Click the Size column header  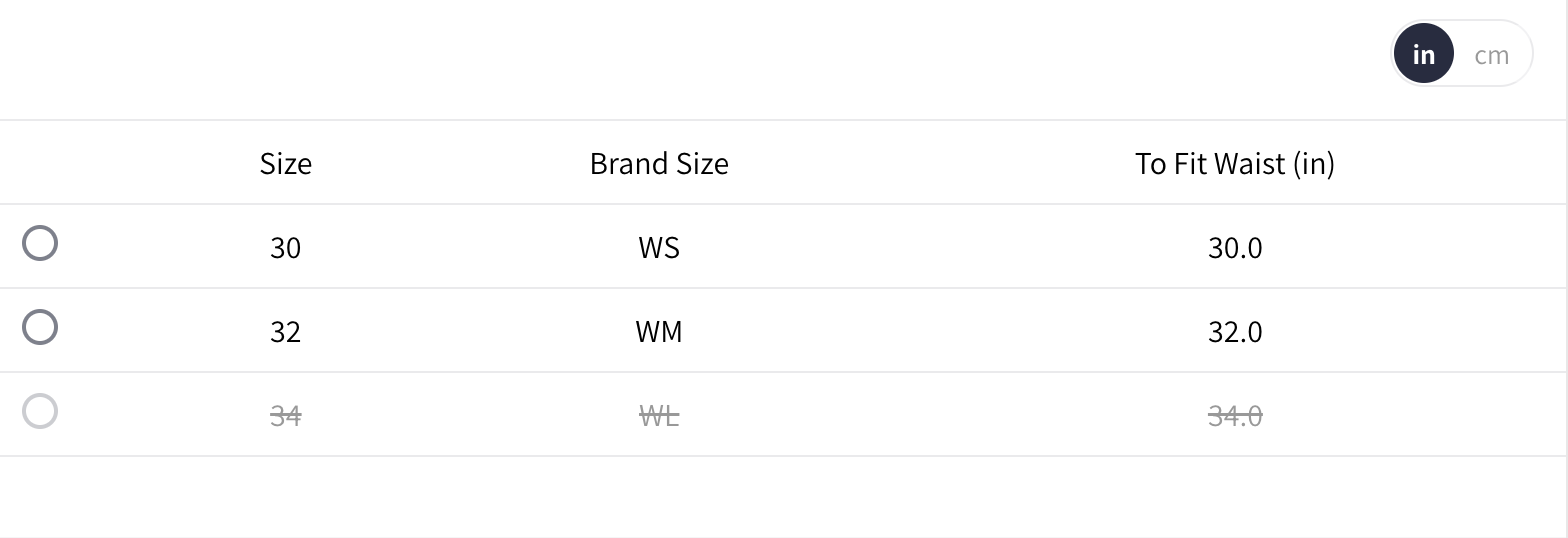[x=285, y=164]
